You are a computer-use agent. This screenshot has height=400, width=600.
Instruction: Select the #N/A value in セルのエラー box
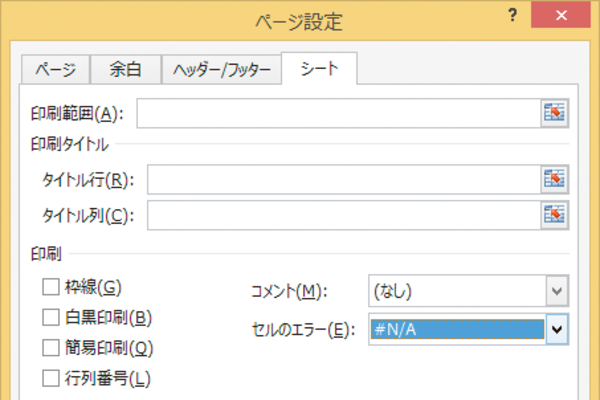[457, 329]
